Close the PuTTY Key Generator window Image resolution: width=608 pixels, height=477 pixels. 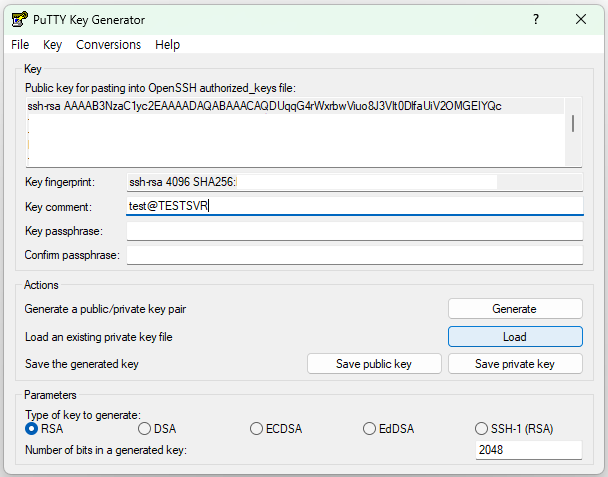tap(581, 19)
